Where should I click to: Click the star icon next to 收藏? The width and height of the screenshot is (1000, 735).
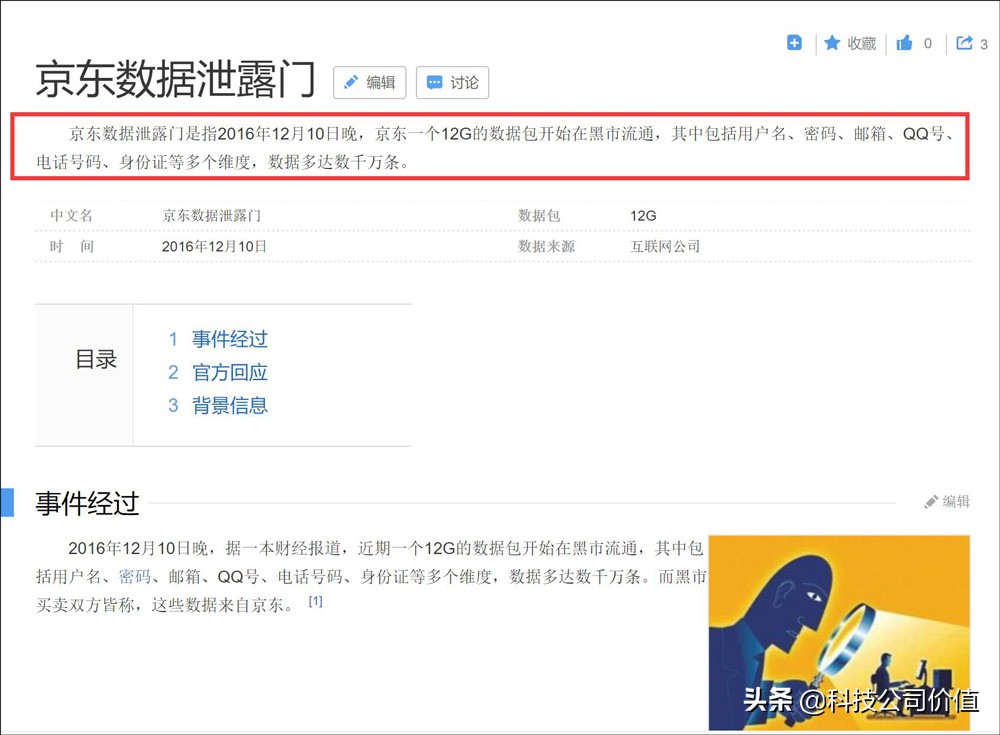click(x=831, y=43)
